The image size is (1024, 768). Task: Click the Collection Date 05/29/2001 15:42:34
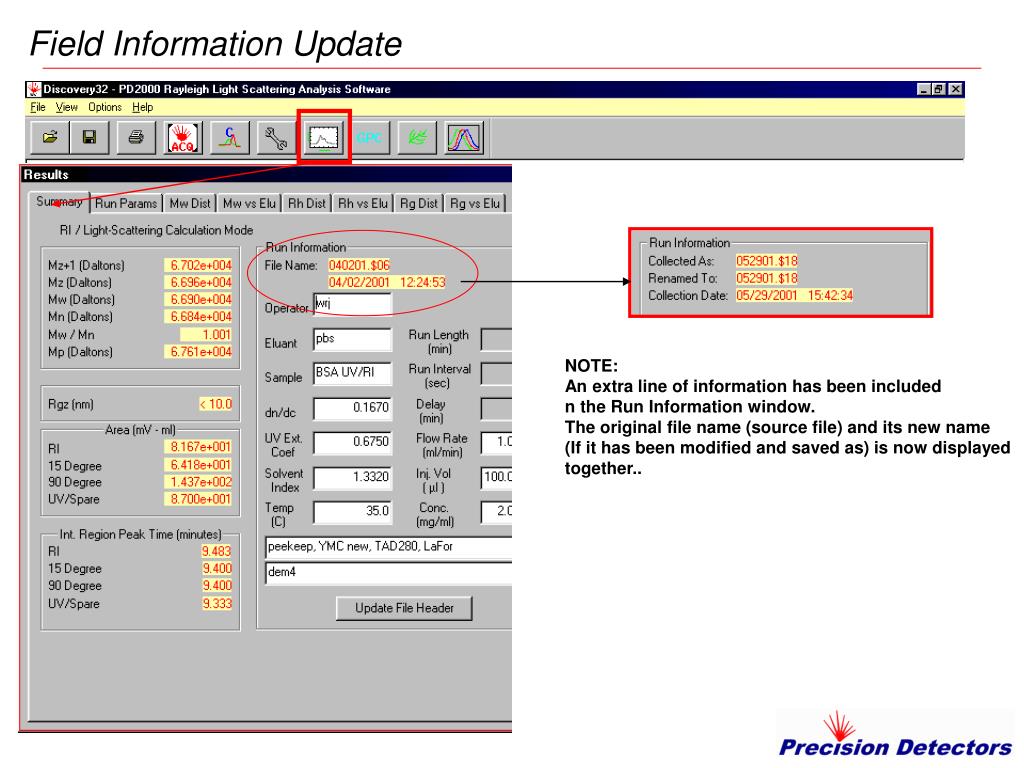(x=795, y=295)
